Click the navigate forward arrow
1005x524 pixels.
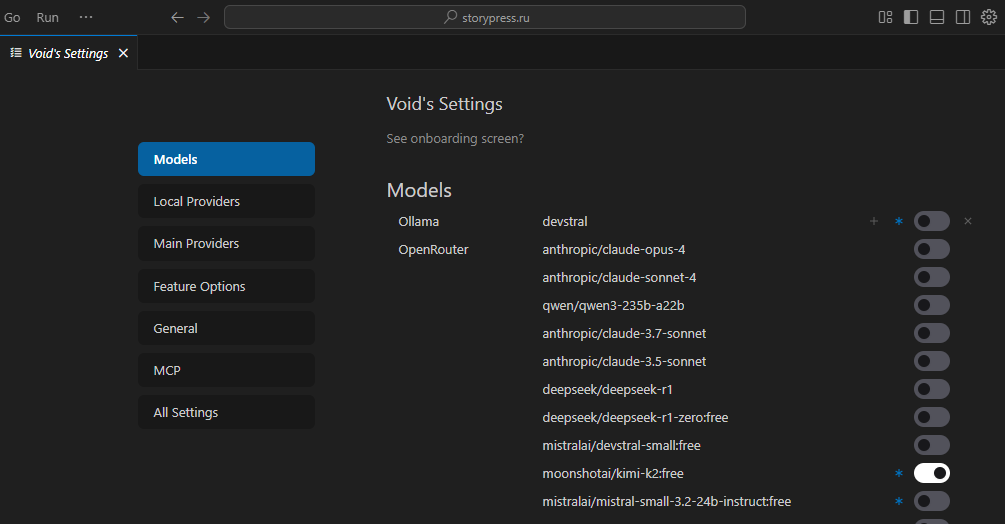point(203,17)
